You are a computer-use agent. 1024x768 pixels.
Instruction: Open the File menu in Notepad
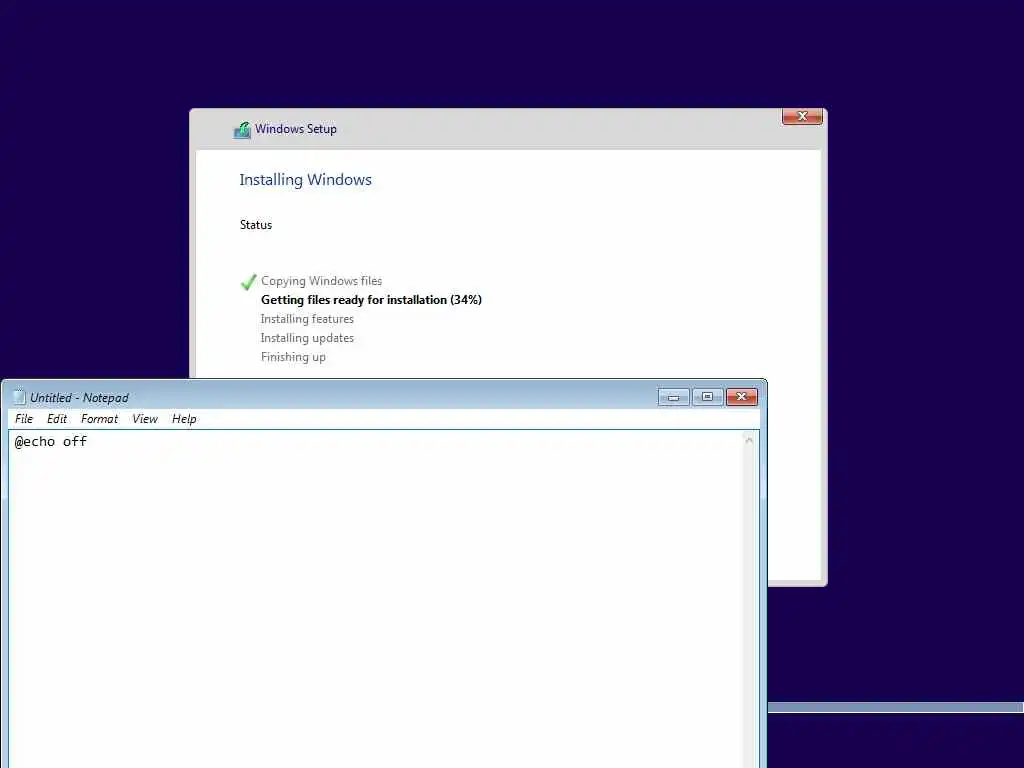click(x=24, y=419)
